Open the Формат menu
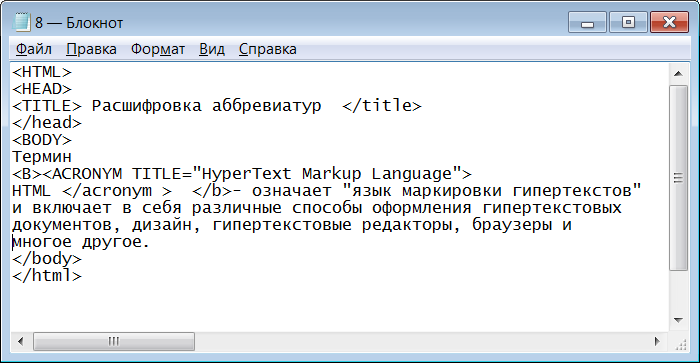The image size is (700, 363). pyautogui.click(x=158, y=49)
